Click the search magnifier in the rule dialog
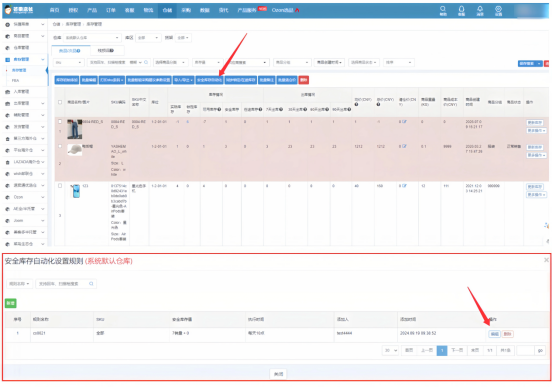Image resolution: width=552 pixels, height=387 pixels. pyautogui.click(x=91, y=283)
